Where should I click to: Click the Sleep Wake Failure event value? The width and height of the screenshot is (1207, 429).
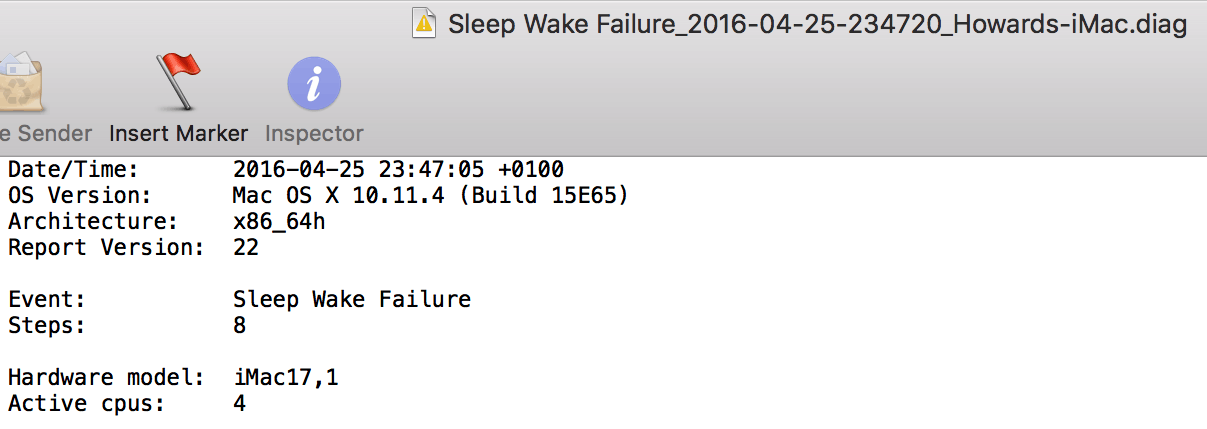coord(352,299)
